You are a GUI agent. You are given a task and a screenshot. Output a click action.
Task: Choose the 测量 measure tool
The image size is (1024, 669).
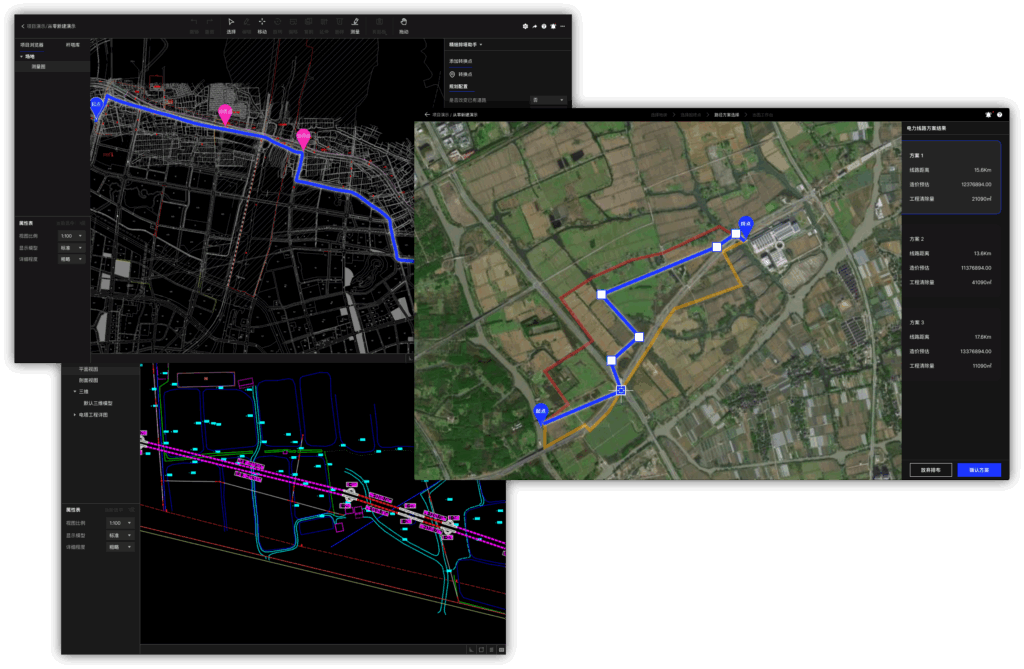(354, 23)
